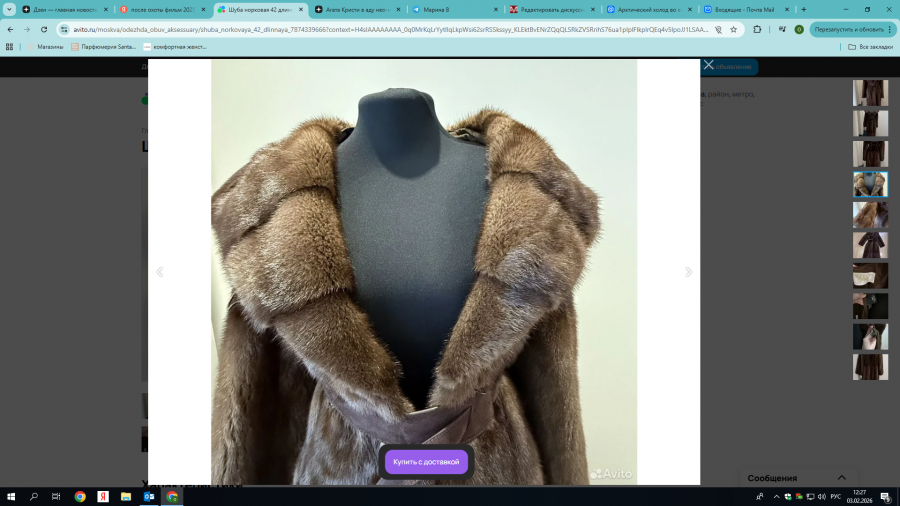900x506 pixels.
Task: Open a new browser tab with plus
Action: [x=803, y=9]
